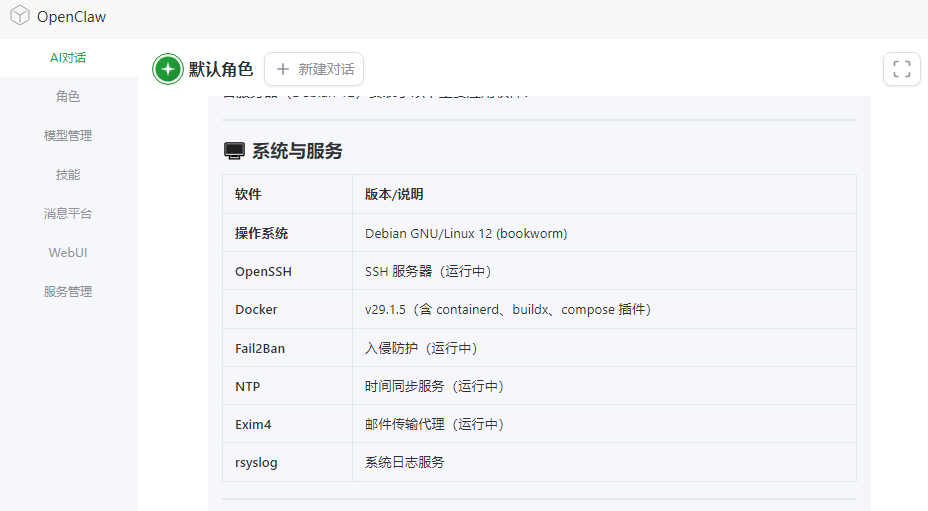Switch to the WebUI sidebar item
Screen dimensions: 928x511
tap(68, 253)
